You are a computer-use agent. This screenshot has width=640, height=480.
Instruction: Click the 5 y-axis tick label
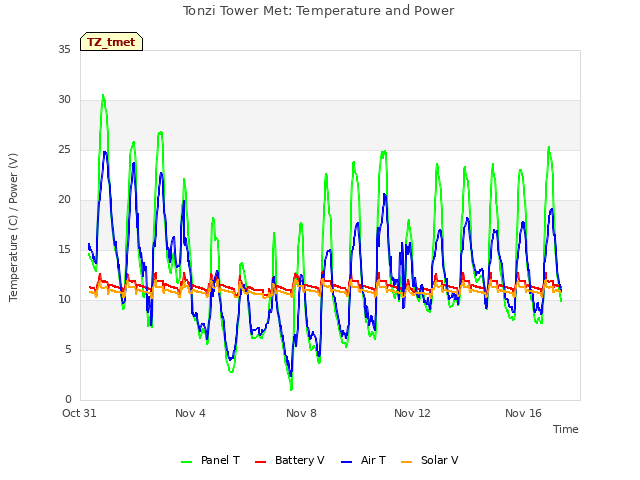tap(68, 349)
